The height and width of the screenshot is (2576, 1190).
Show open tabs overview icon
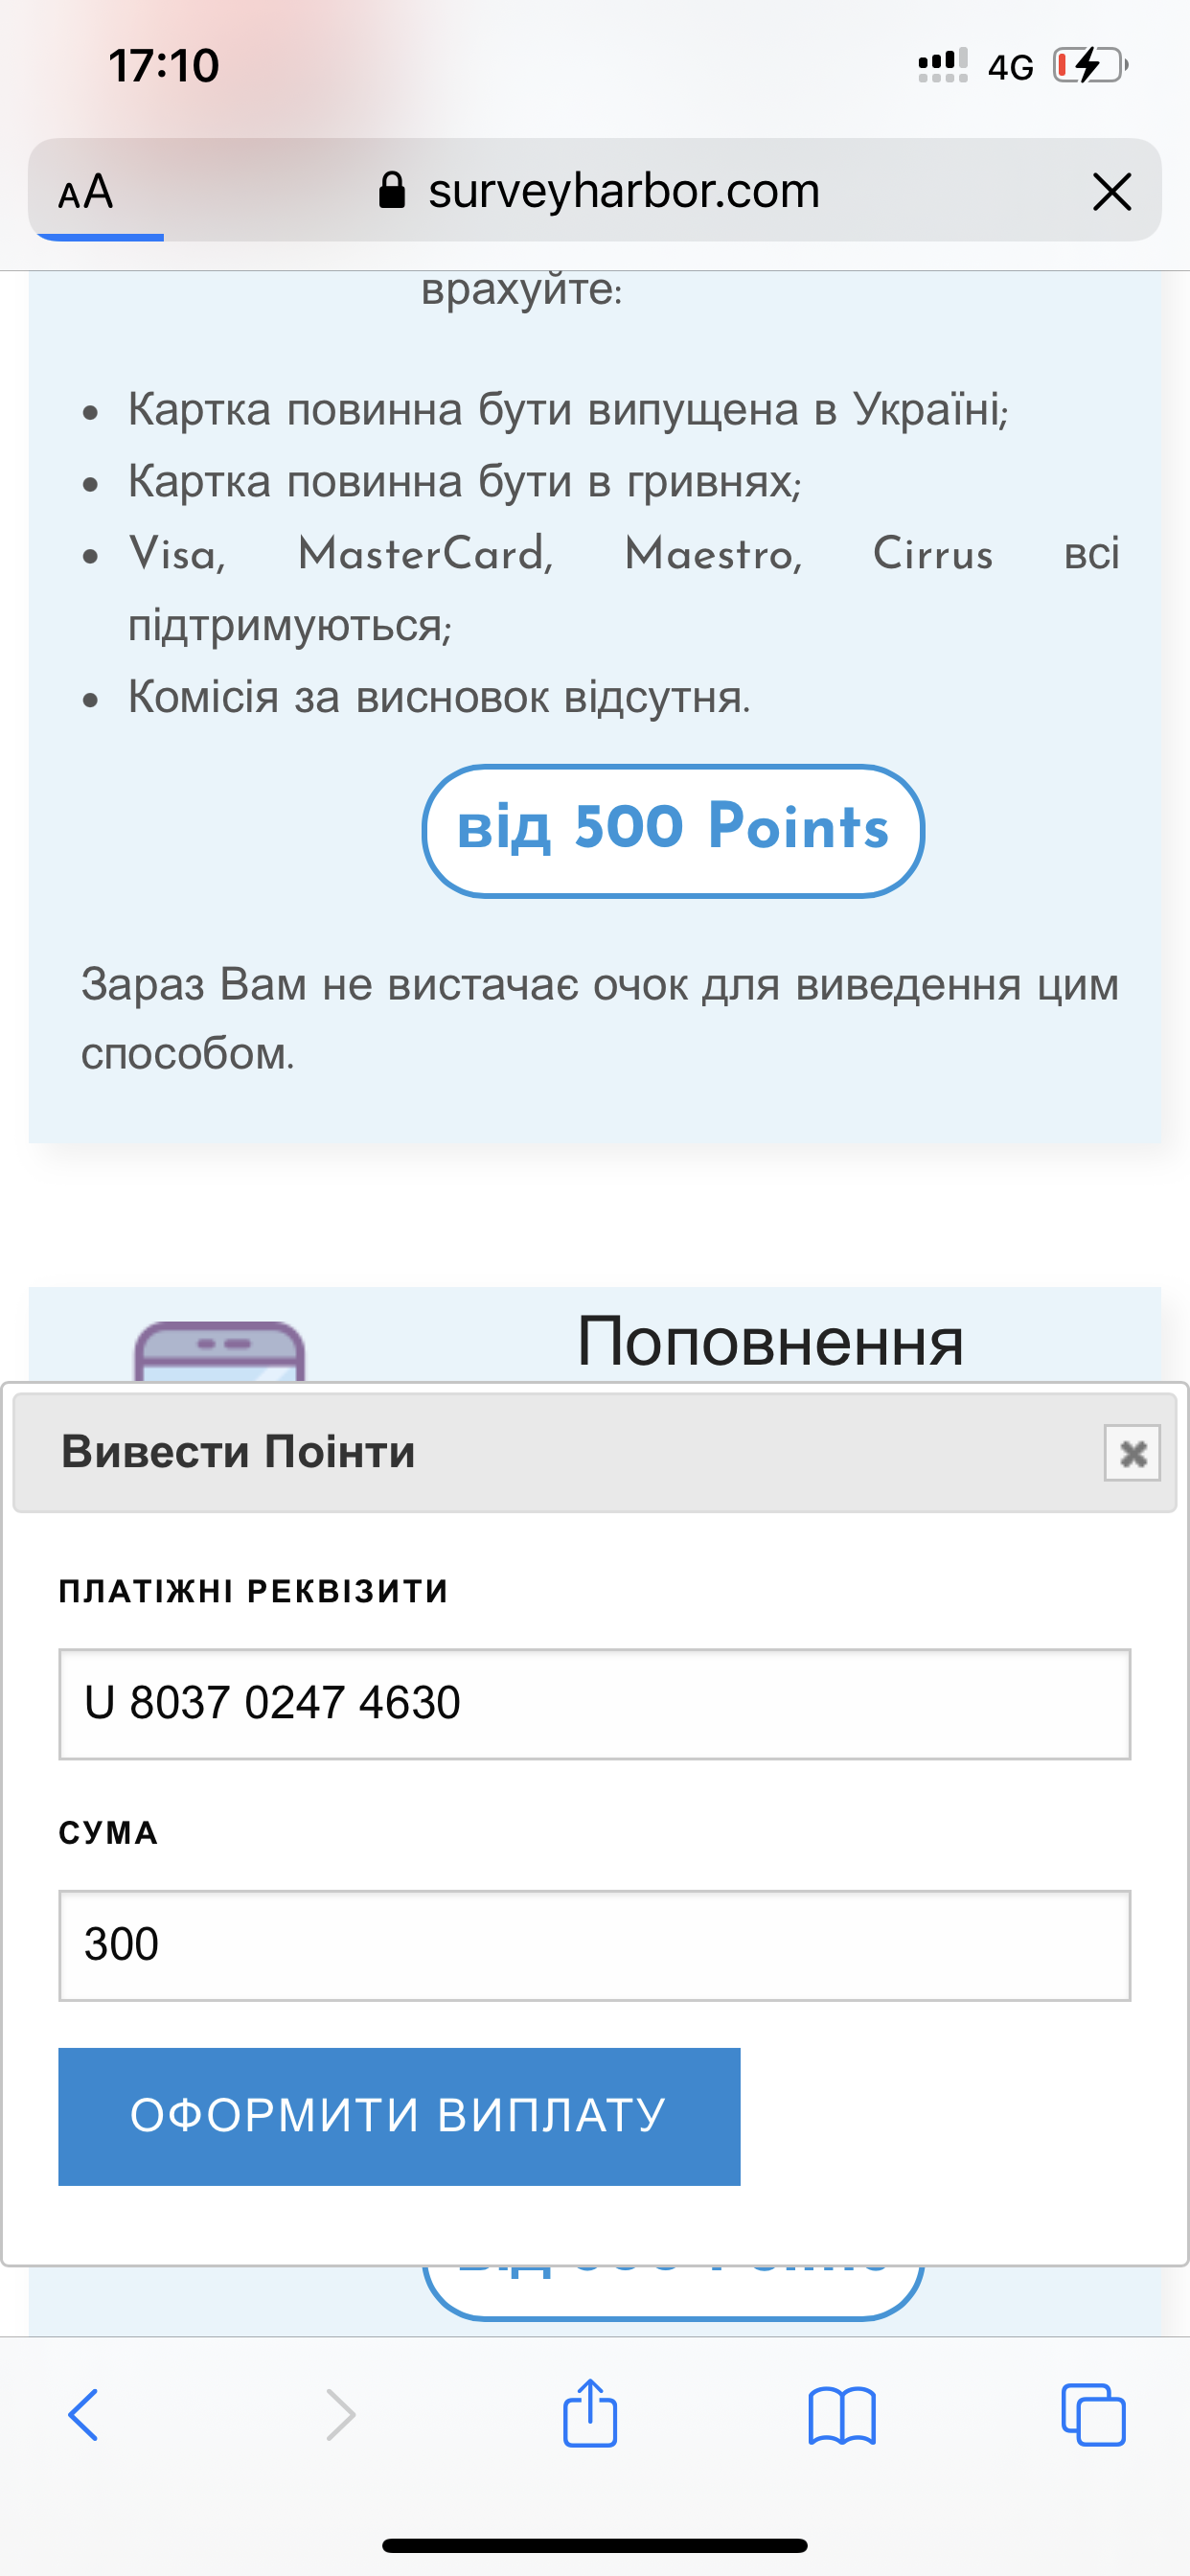click(1093, 2415)
